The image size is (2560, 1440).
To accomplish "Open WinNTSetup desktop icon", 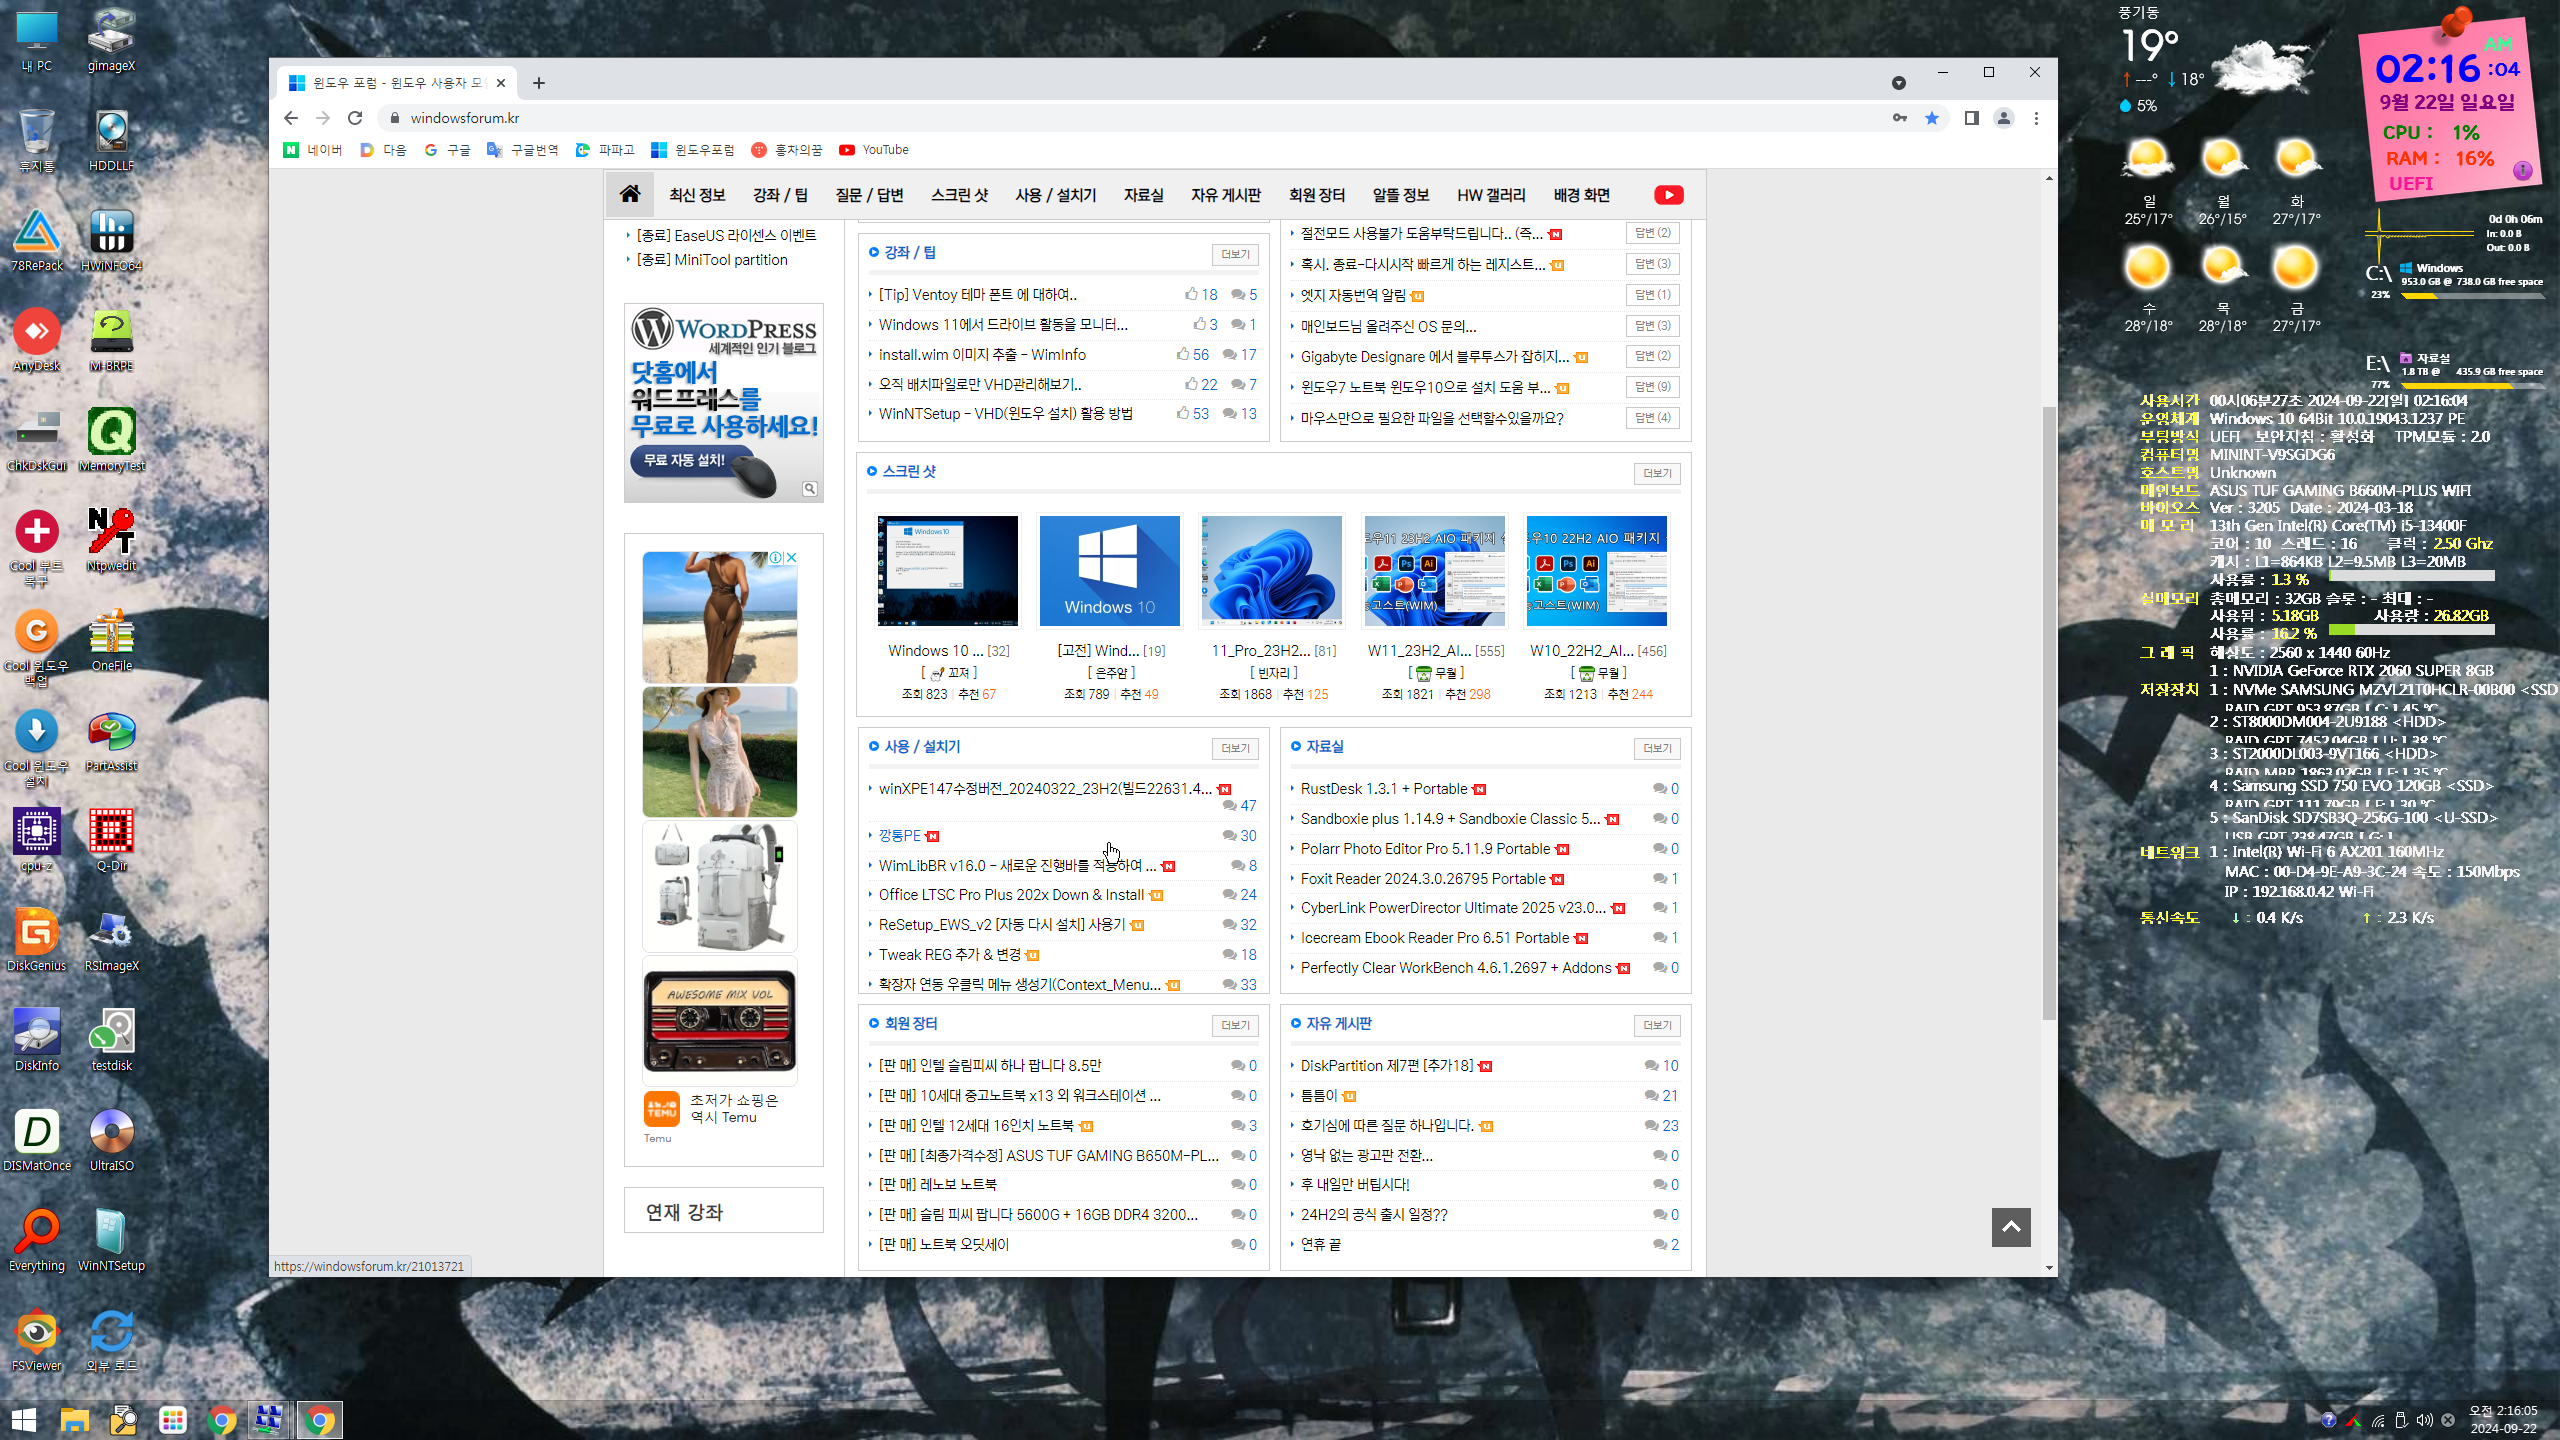I will click(x=111, y=1240).
